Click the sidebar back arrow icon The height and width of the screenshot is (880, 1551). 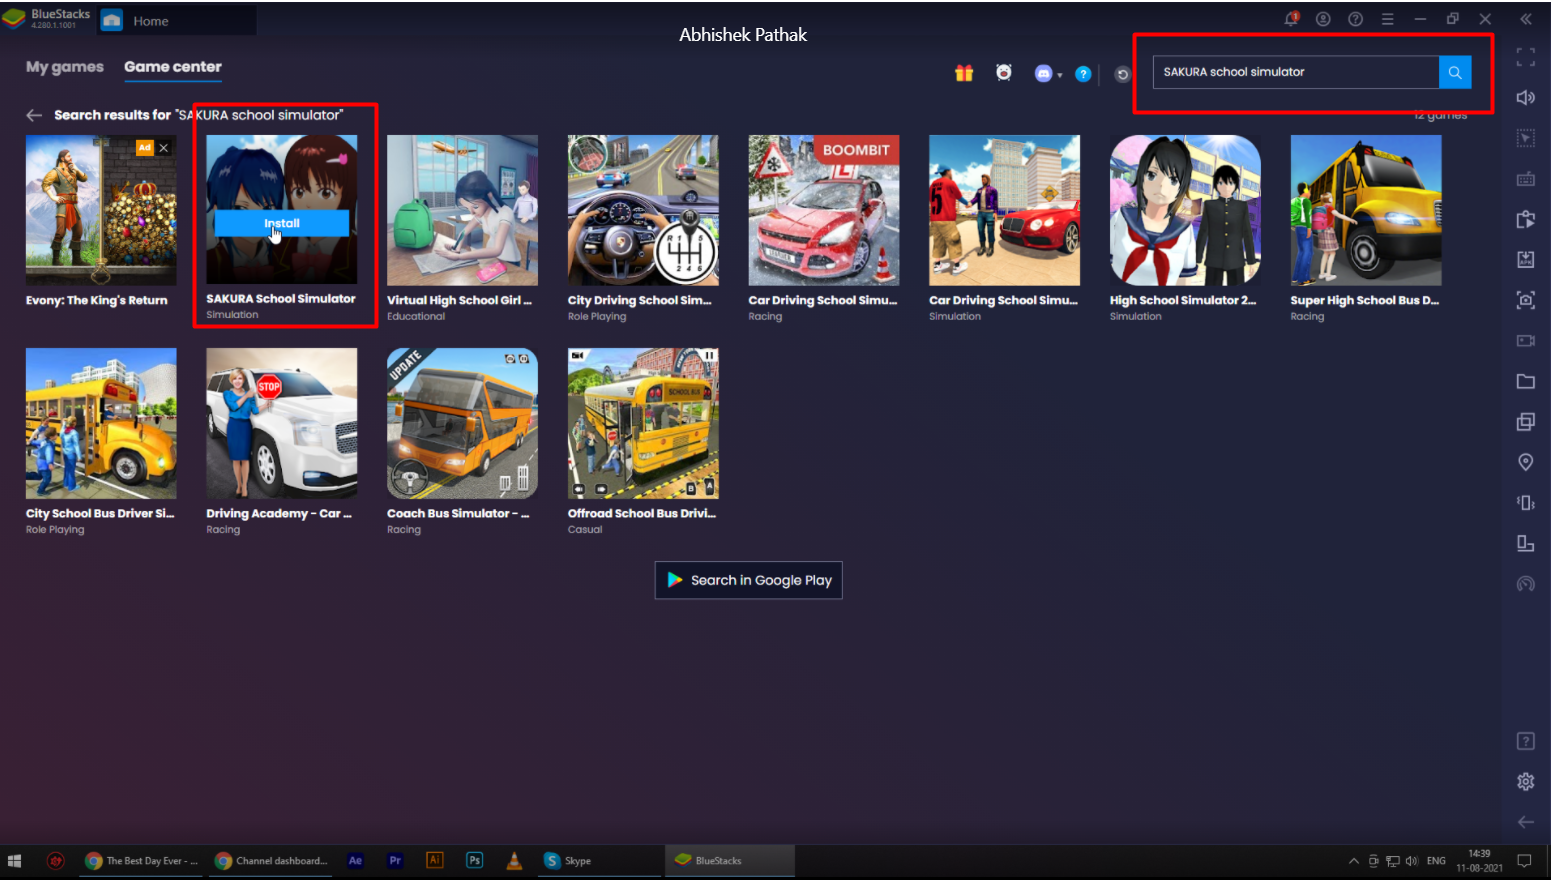1525,822
